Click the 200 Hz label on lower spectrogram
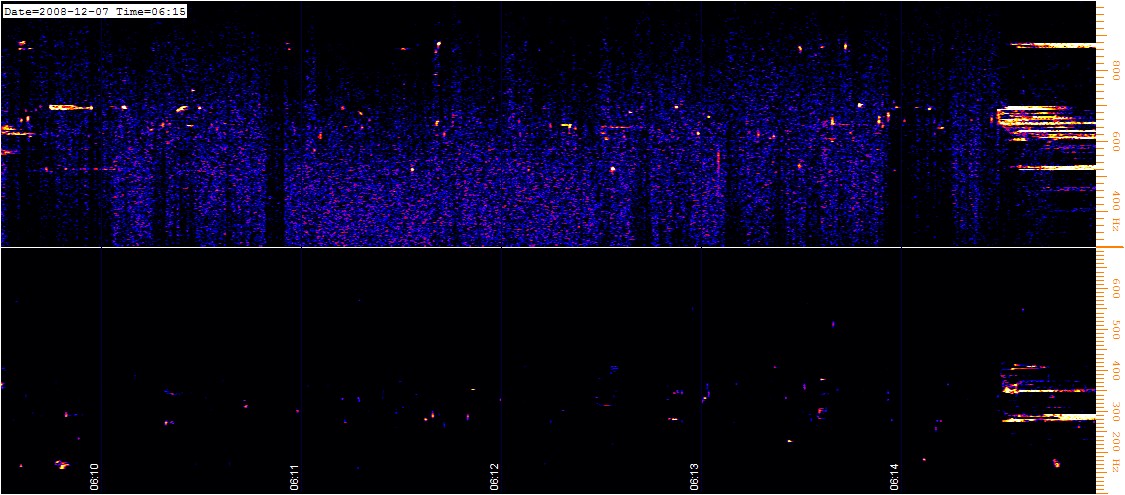Image resolution: width=1125 pixels, height=495 pixels. [1116, 451]
